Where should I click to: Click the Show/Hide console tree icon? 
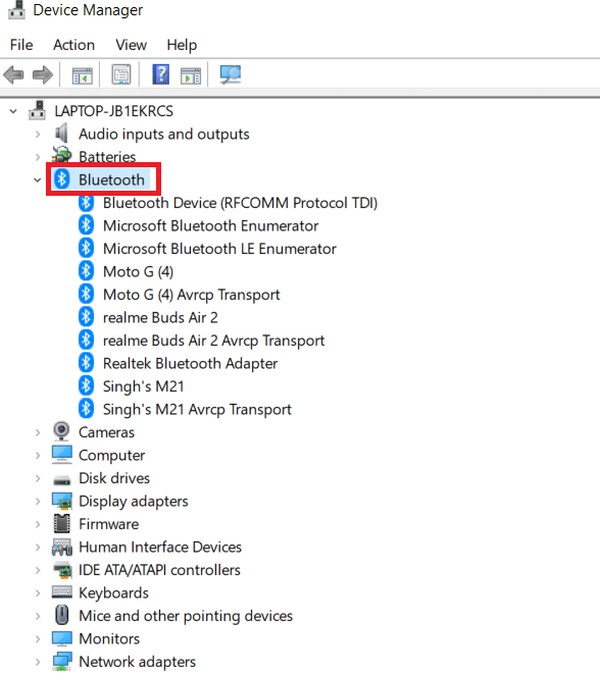82,76
